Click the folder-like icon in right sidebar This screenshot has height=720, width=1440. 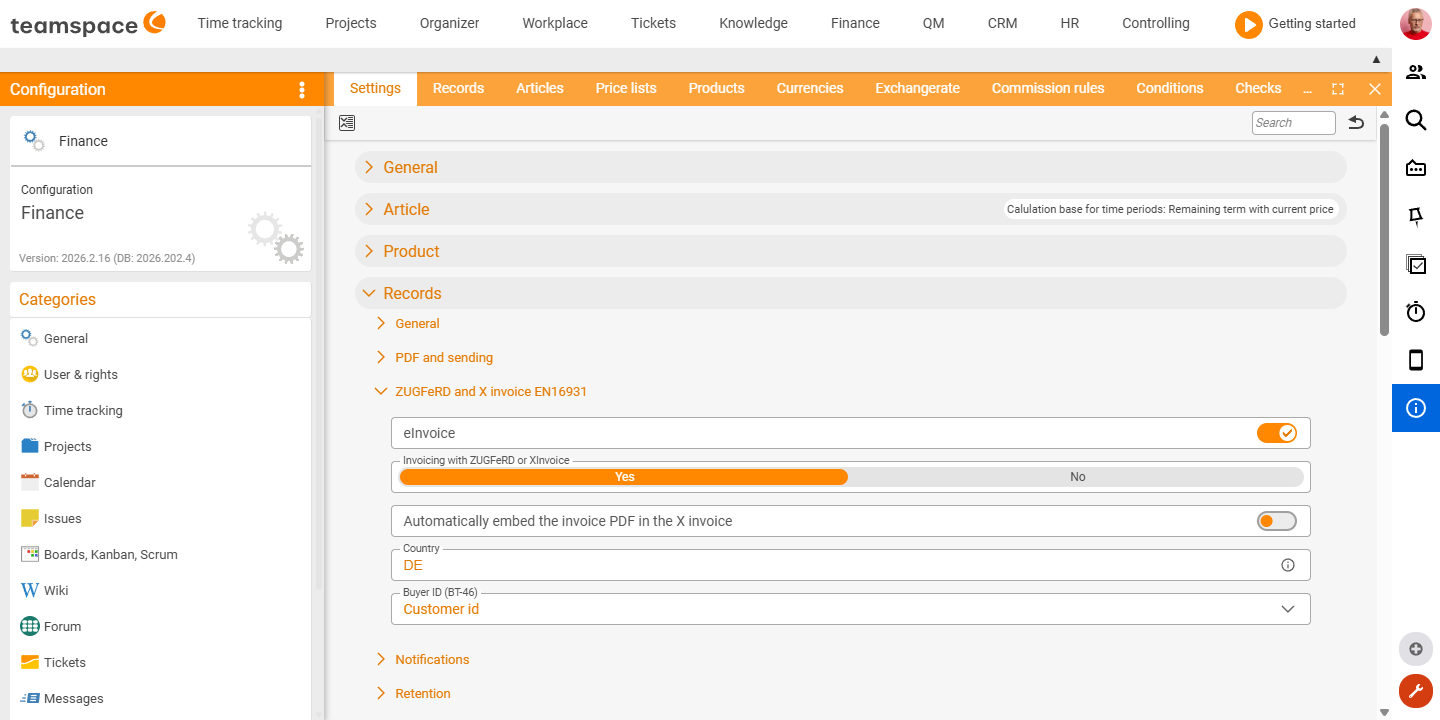coord(1416,168)
